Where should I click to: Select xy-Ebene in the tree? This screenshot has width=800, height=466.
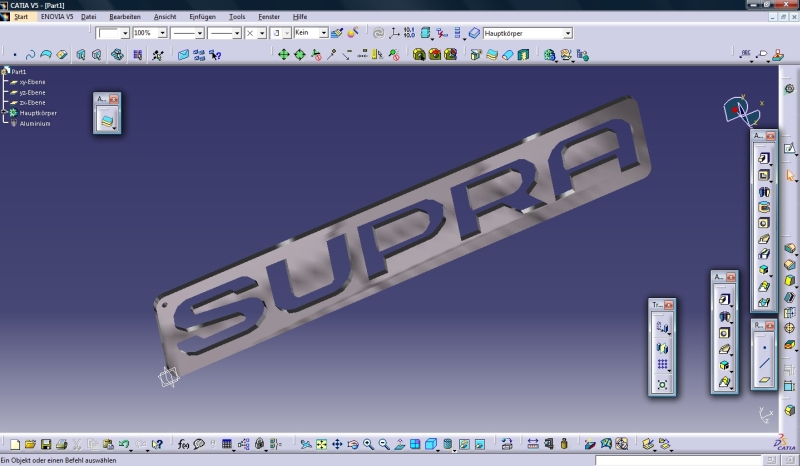pos(32,82)
